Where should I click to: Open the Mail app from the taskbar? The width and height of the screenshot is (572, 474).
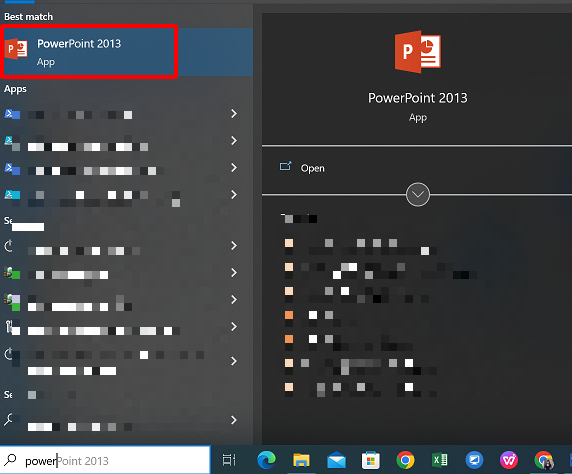[336, 460]
